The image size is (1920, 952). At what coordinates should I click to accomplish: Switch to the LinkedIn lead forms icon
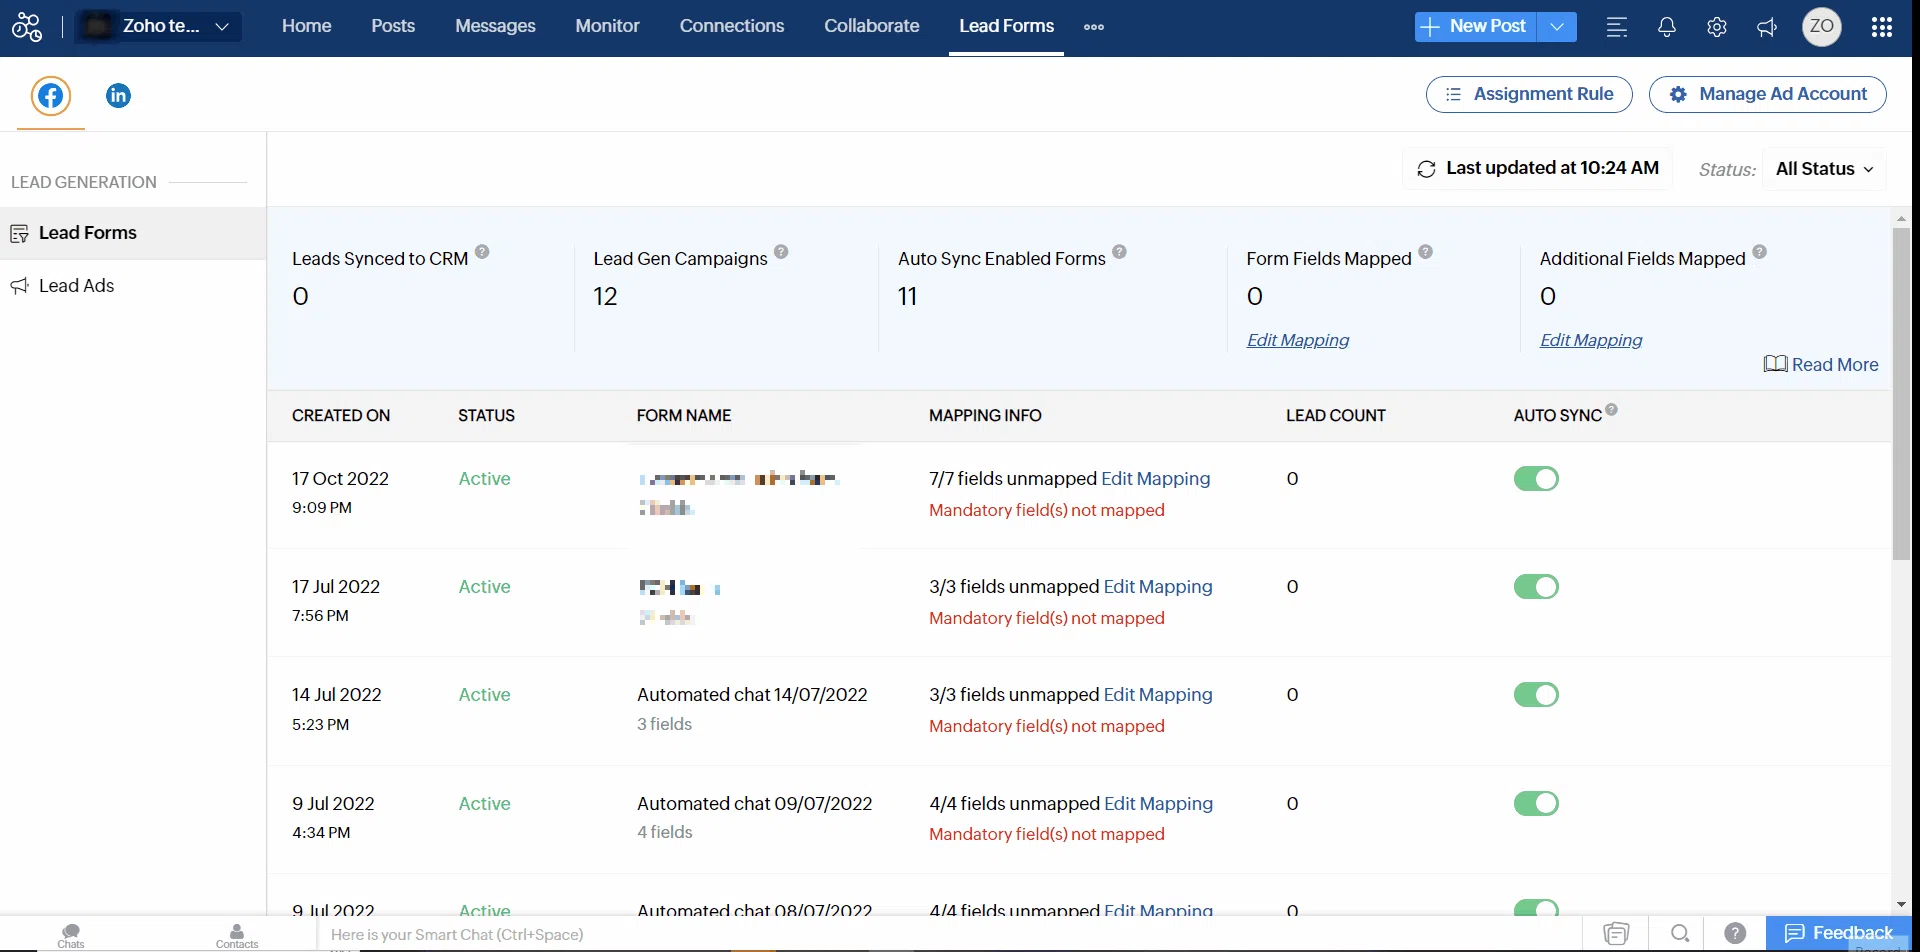(x=118, y=96)
